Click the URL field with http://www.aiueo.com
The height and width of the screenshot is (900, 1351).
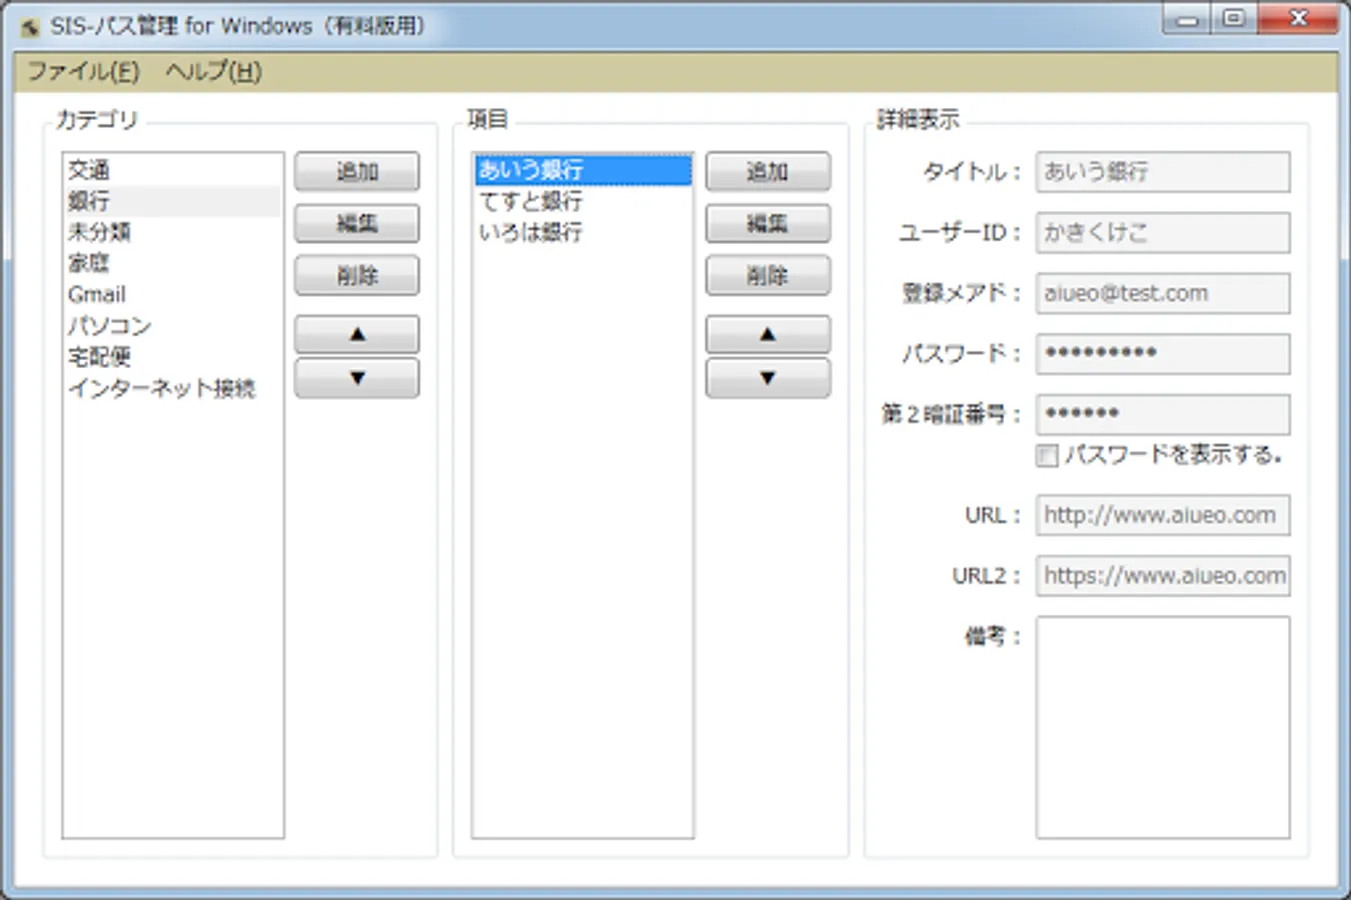tap(1163, 515)
